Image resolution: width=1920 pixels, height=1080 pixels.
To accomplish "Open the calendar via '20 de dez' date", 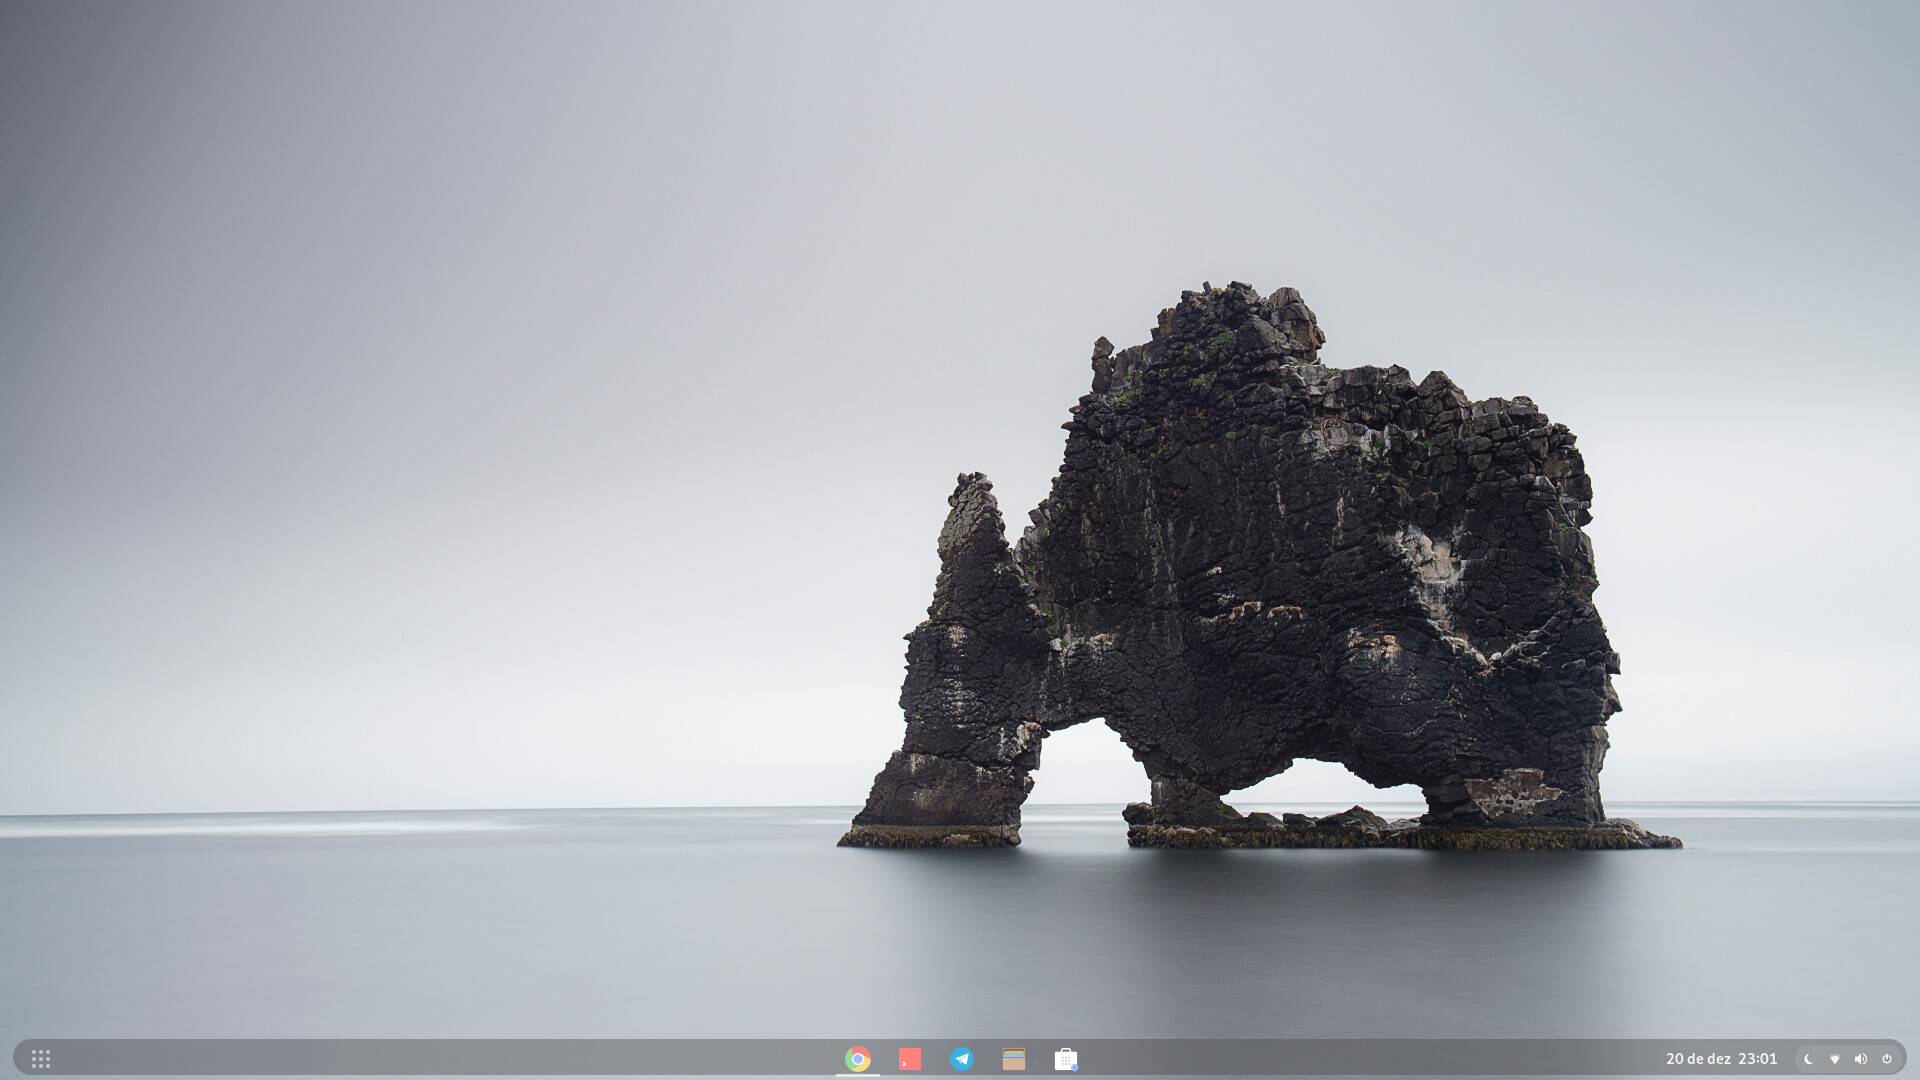I will (x=1698, y=1058).
